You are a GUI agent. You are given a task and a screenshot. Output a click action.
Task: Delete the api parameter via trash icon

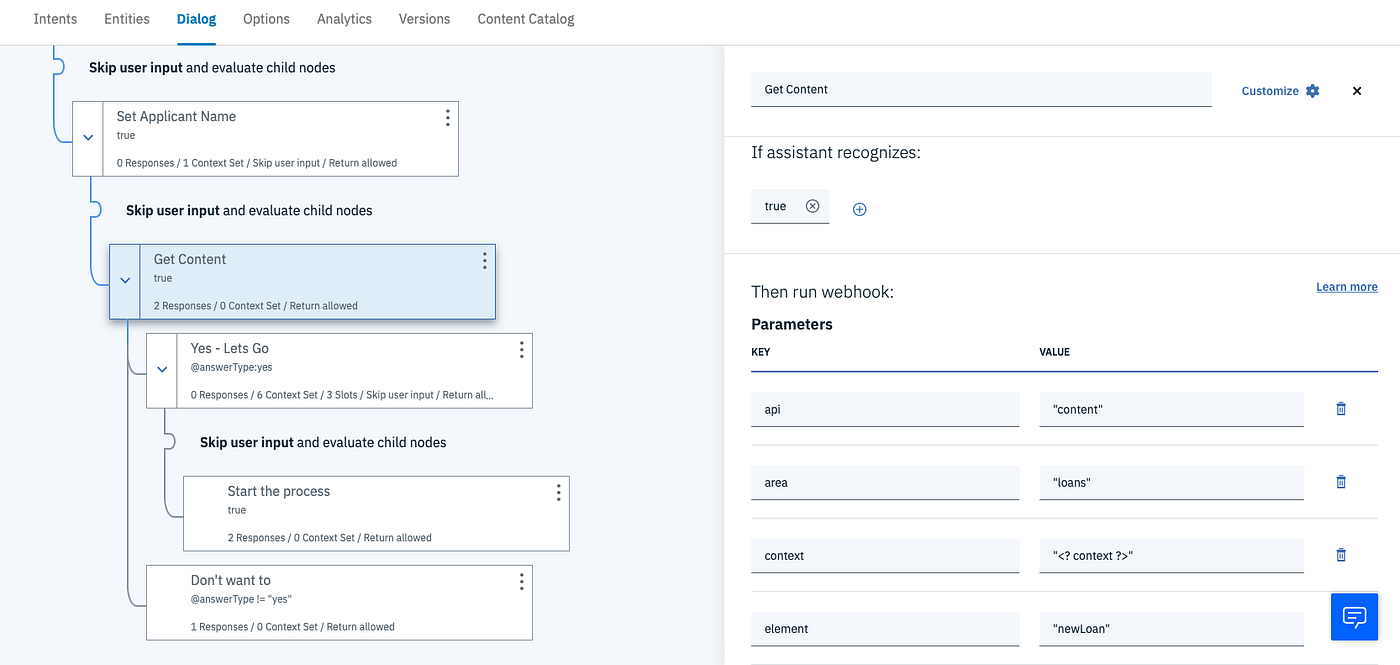(x=1340, y=409)
